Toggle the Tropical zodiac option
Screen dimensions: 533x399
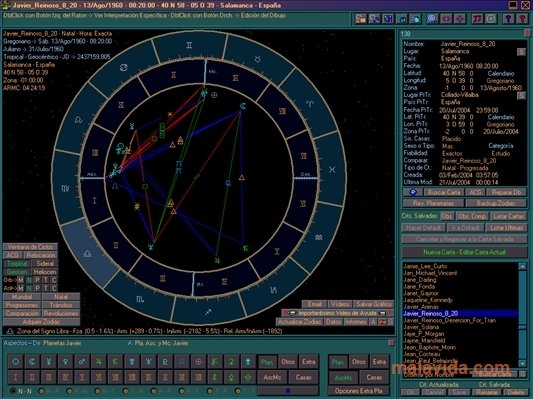click(x=17, y=263)
